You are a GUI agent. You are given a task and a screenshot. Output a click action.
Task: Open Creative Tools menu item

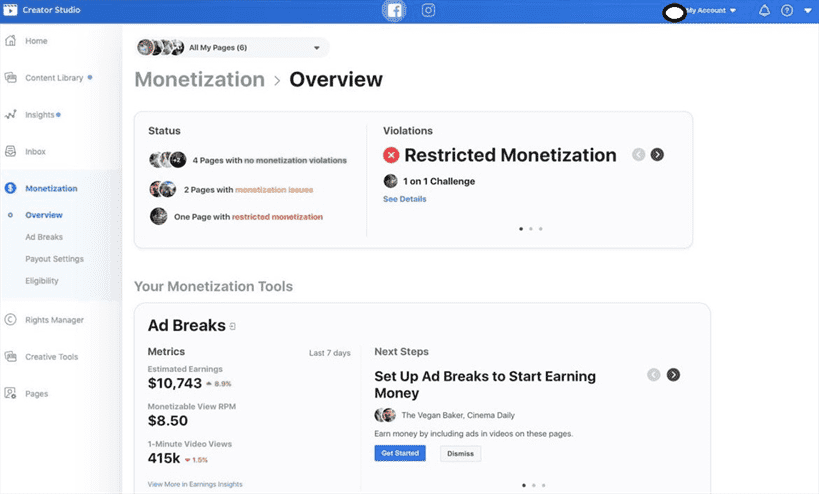tap(52, 357)
